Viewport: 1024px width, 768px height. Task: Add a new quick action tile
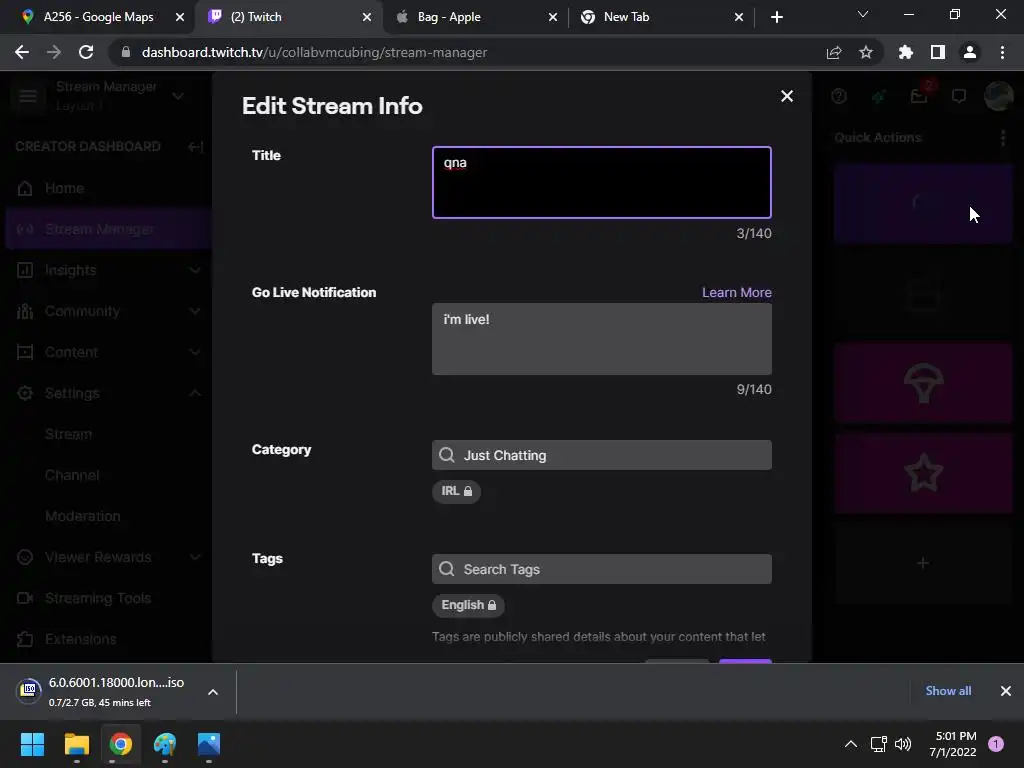coord(923,563)
